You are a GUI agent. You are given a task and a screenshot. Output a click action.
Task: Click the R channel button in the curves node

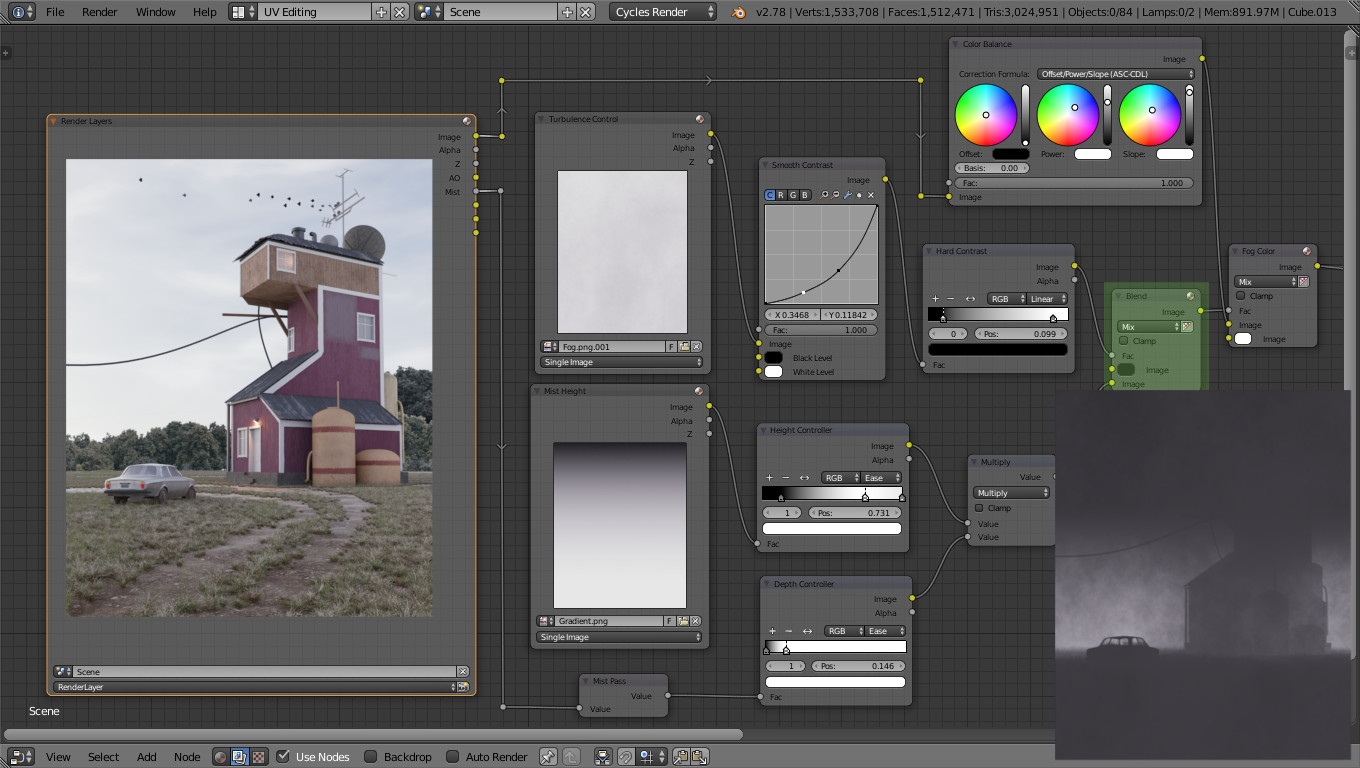pos(781,195)
